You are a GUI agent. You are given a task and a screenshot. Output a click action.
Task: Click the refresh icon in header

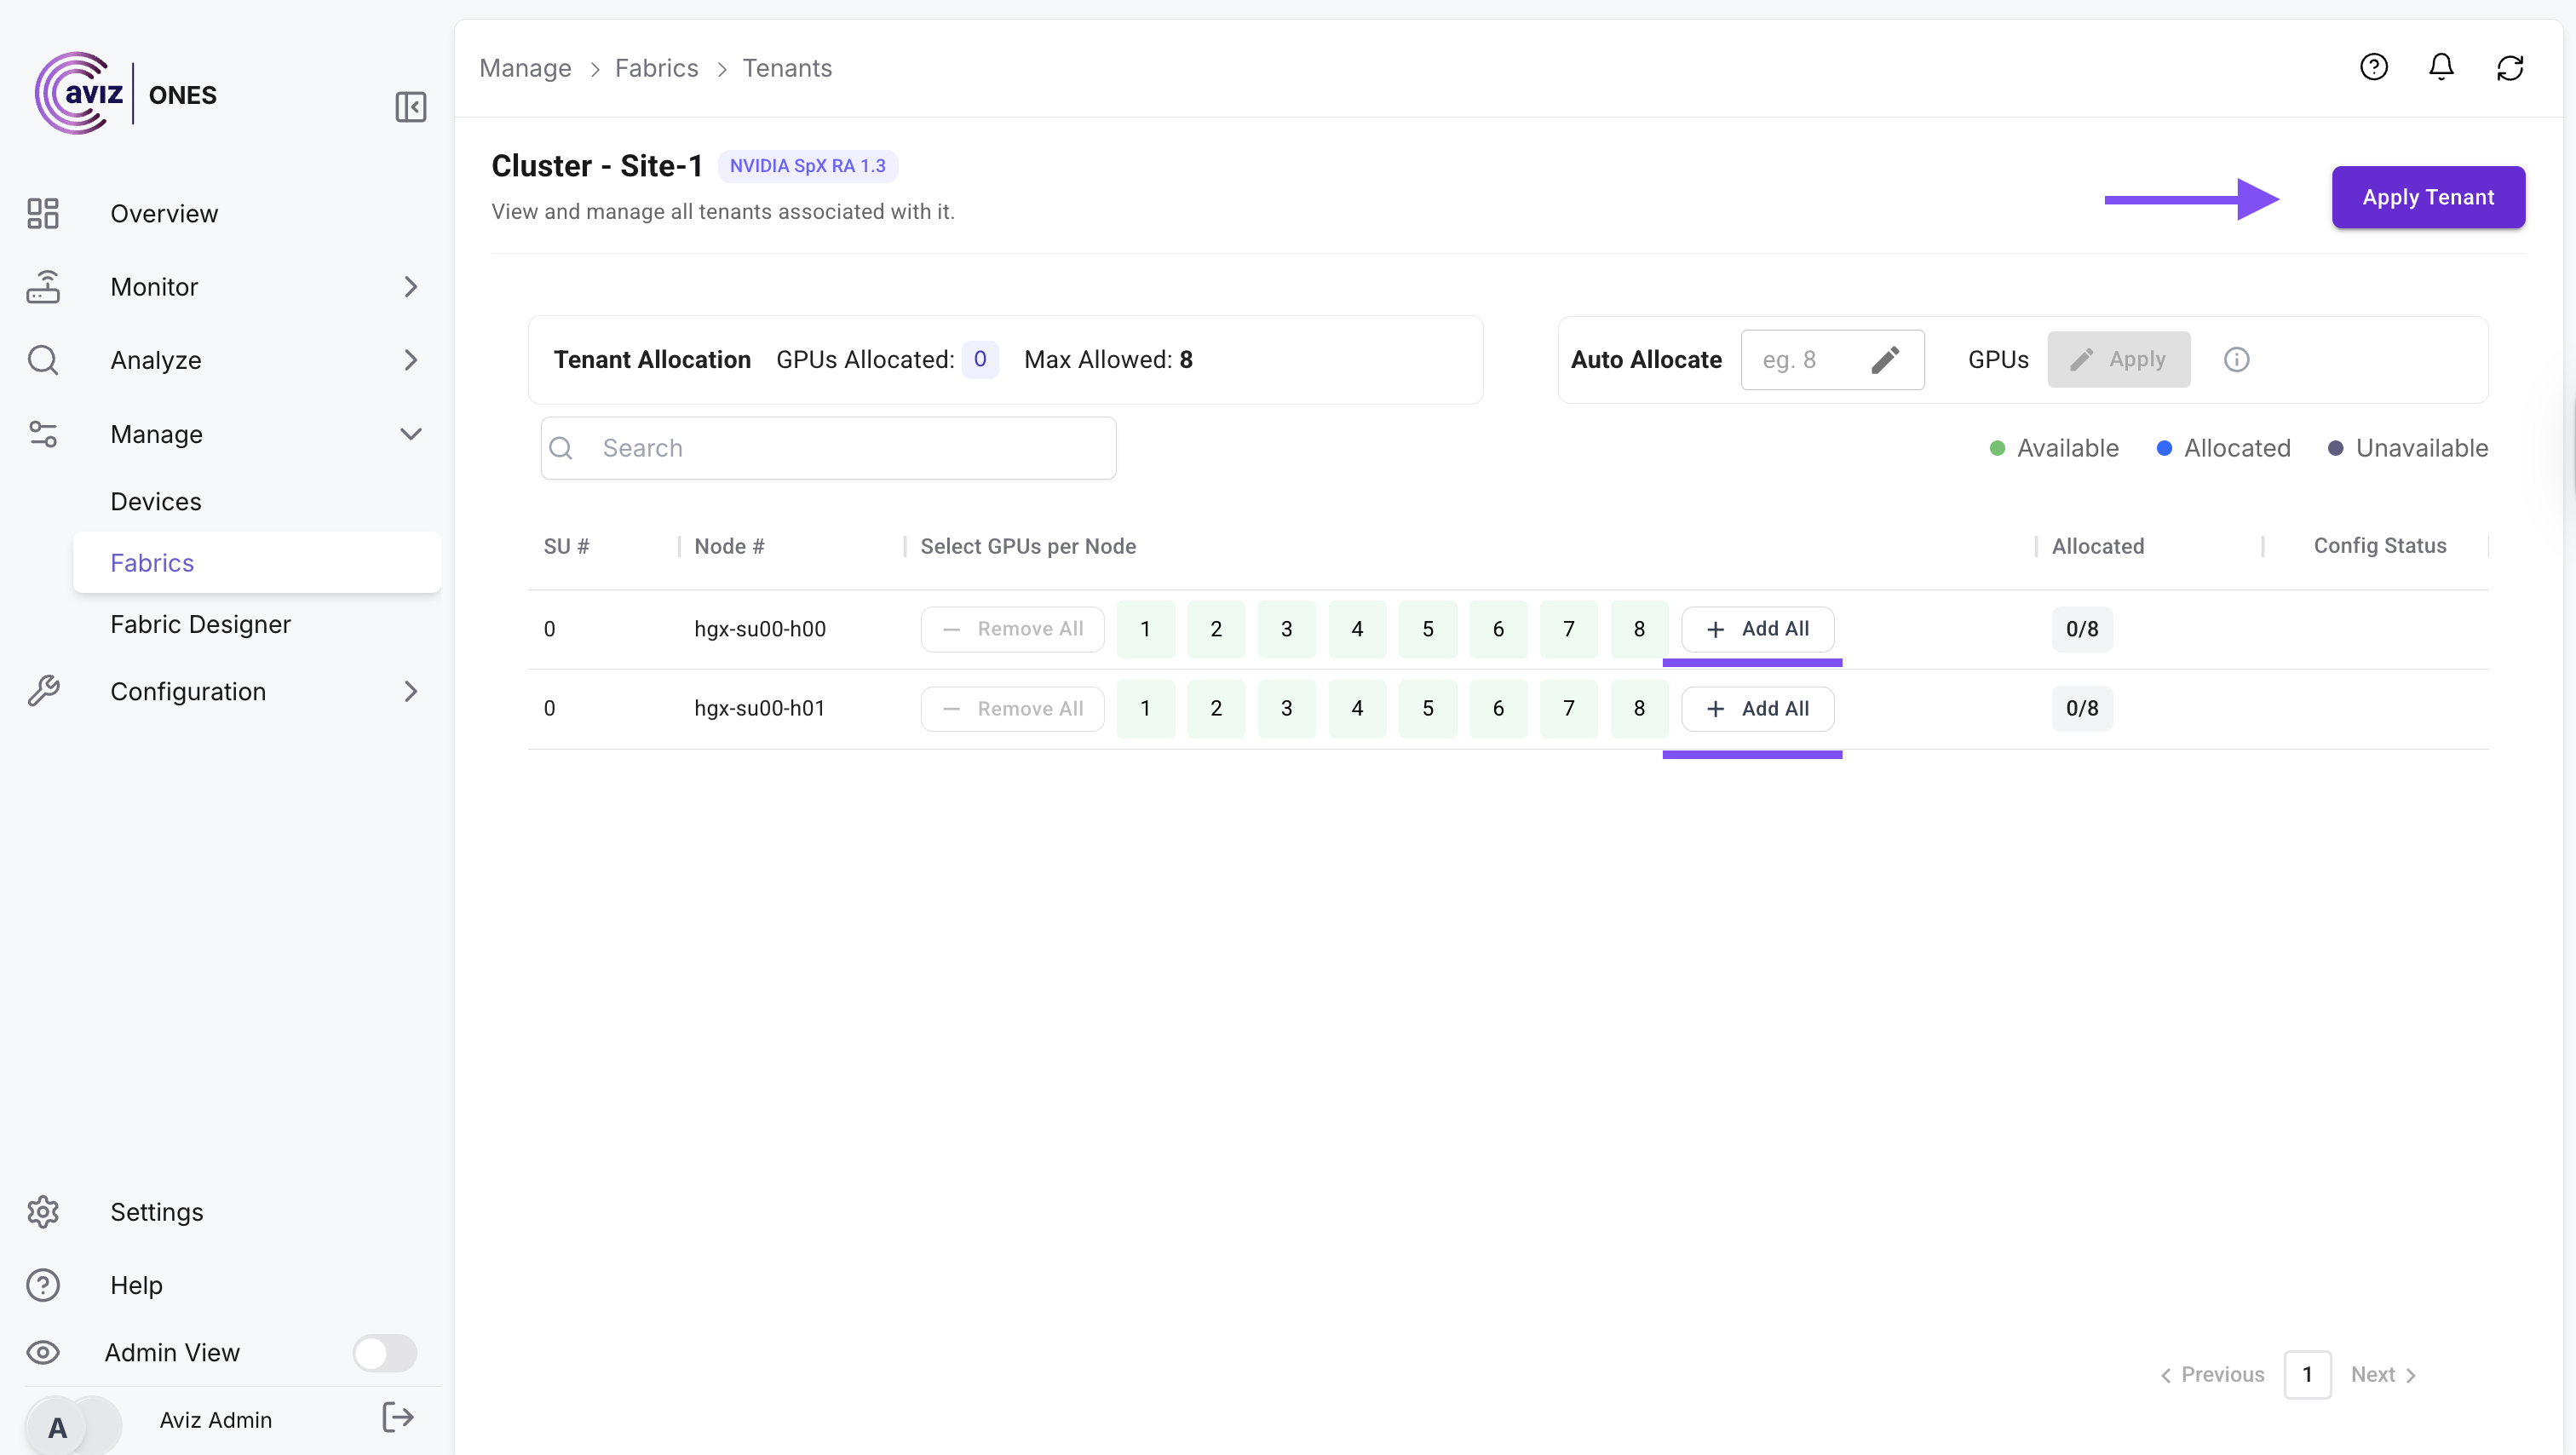tap(2510, 67)
